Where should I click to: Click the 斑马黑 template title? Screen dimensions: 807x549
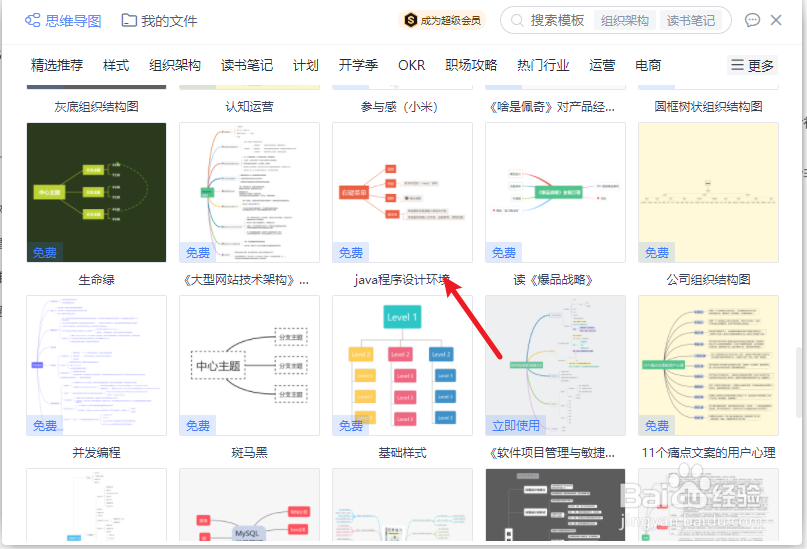250,453
